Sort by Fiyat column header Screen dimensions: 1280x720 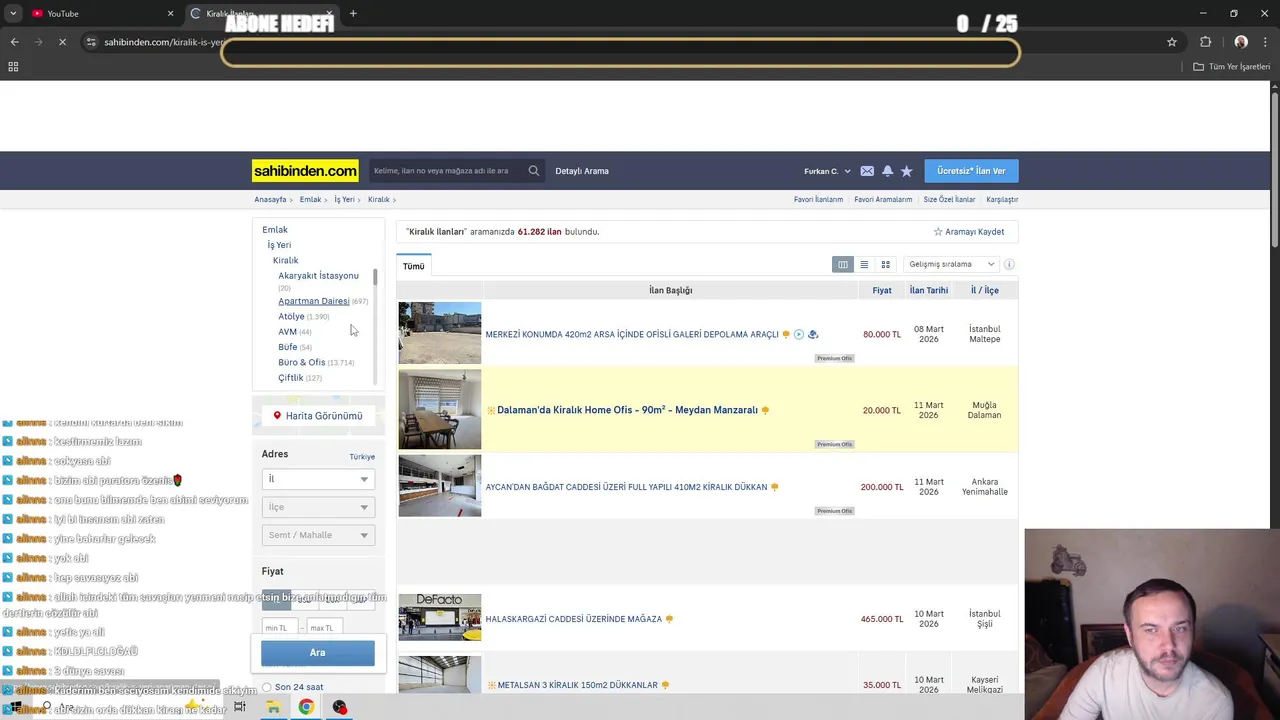click(882, 290)
